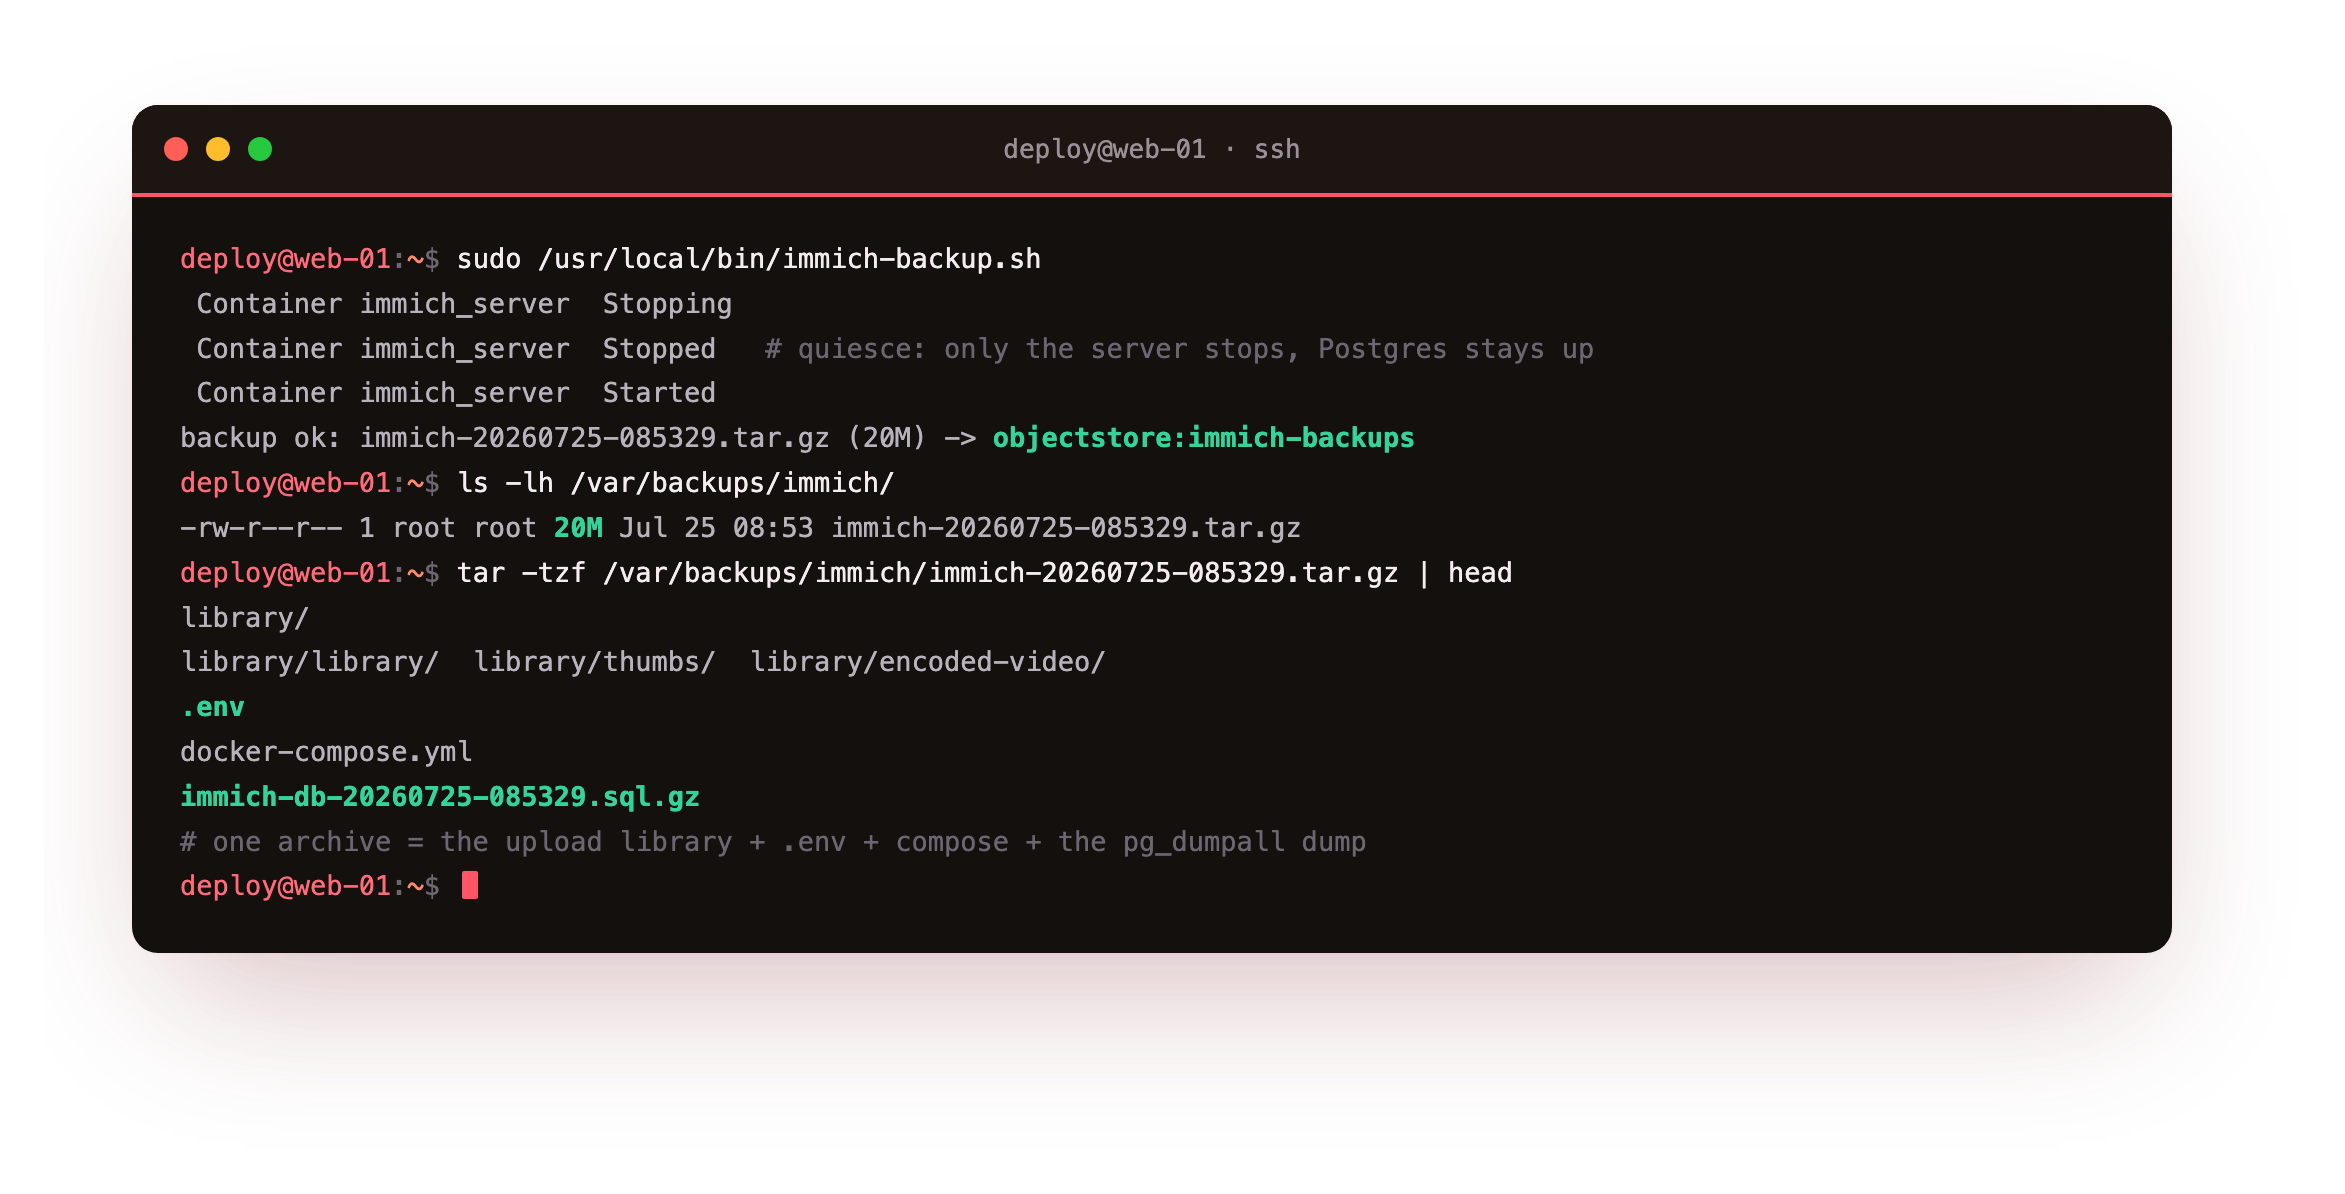2345x1194 pixels.
Task: Click the word 'Stopped' in container output
Action: pyautogui.click(x=659, y=349)
